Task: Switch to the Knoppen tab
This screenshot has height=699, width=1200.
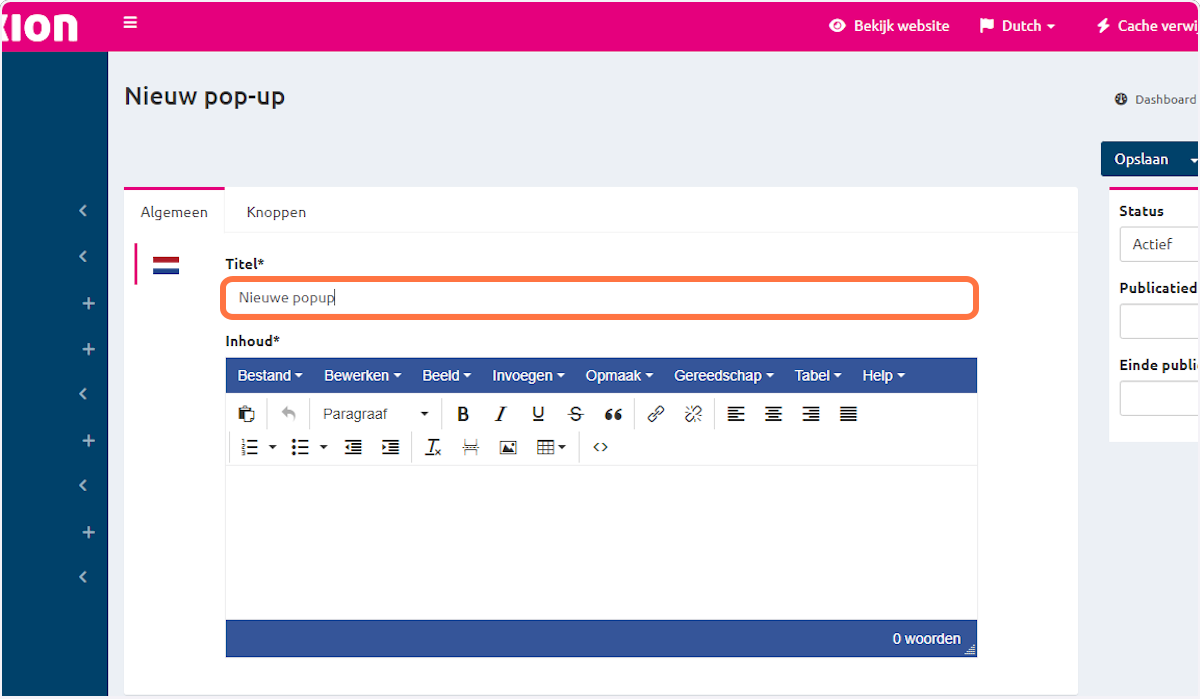Action: 276,212
